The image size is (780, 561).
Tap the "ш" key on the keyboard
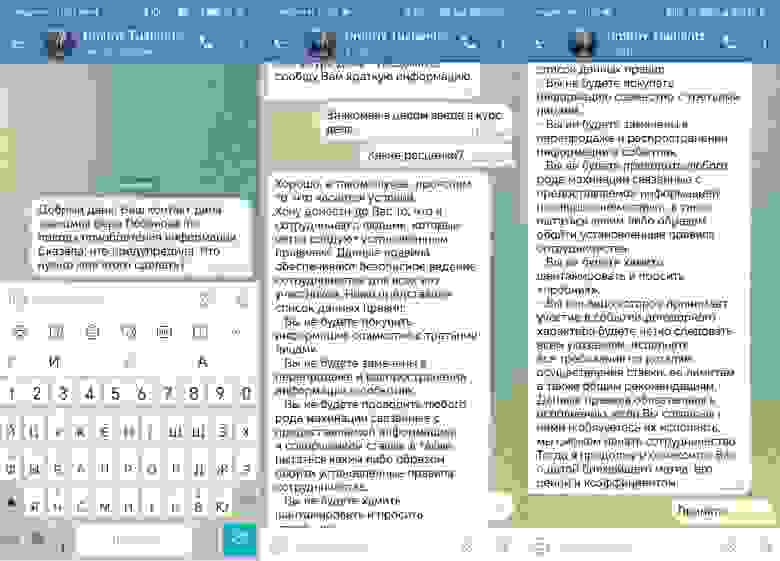[x=176, y=431]
